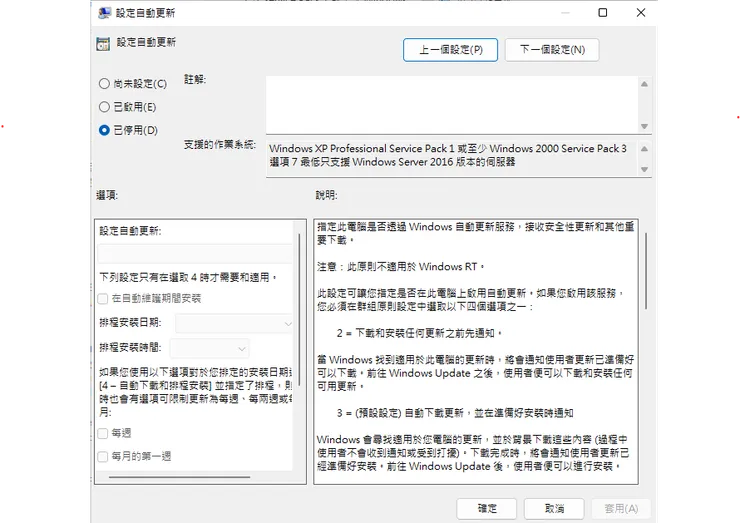Screen dimensions: 740x523
Task: Close the 設定自動更新 window
Action: point(640,13)
